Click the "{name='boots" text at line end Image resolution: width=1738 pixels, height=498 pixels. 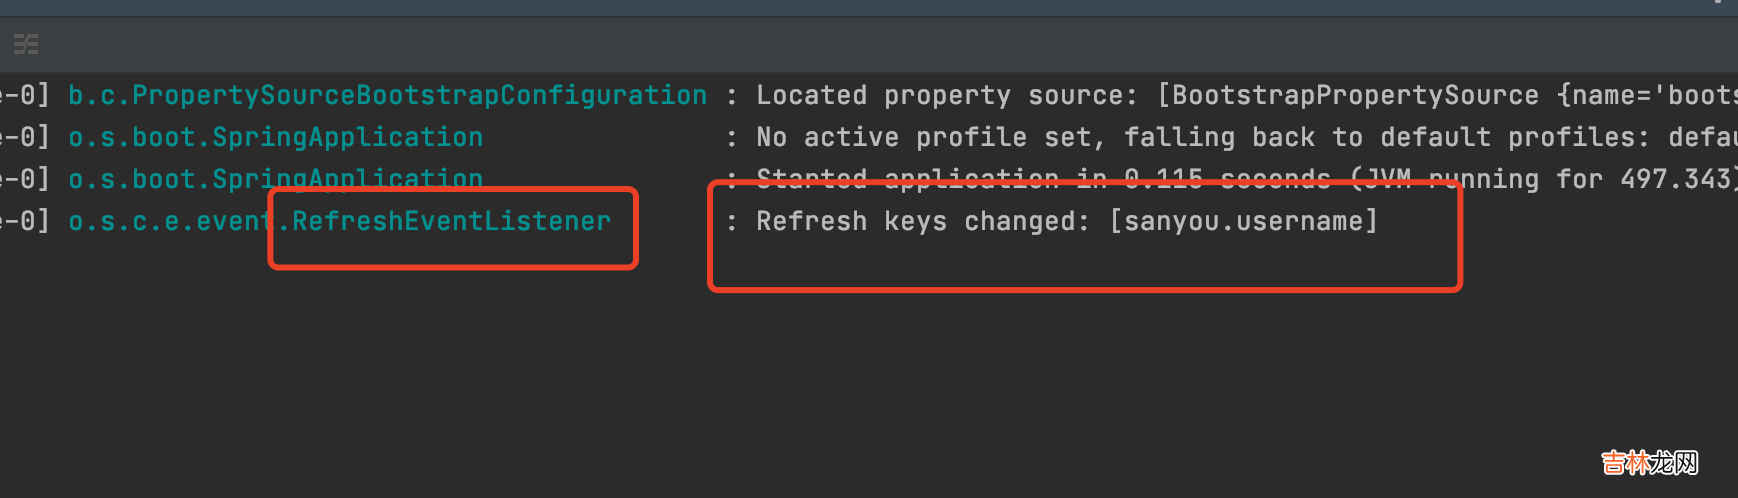point(1646,95)
